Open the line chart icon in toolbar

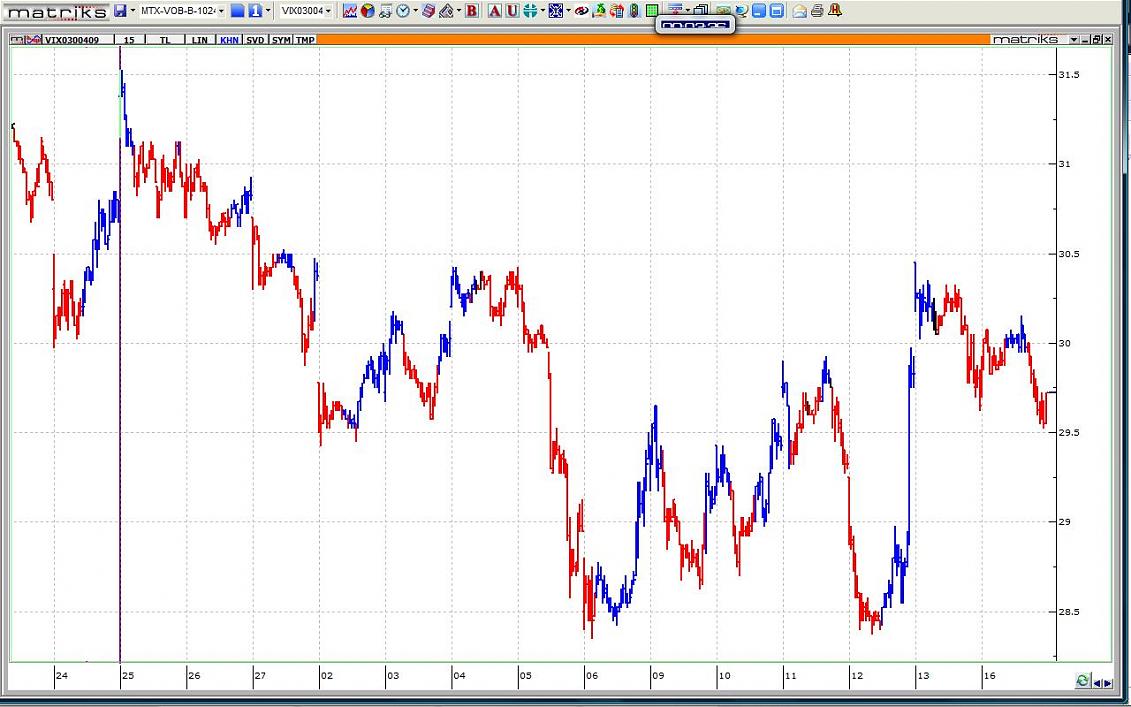[x=350, y=11]
